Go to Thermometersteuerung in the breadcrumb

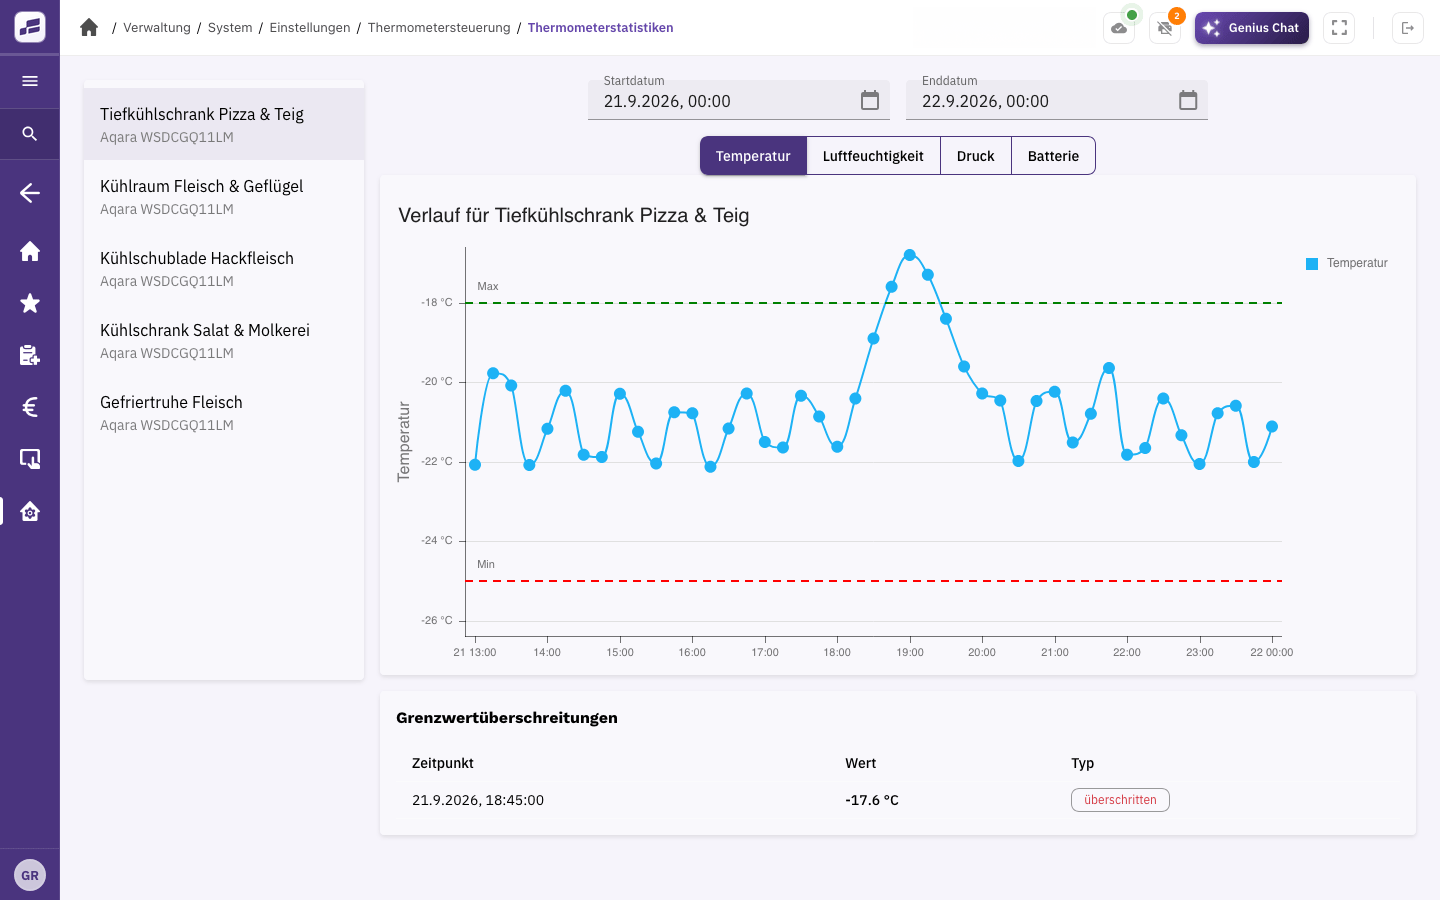coord(439,28)
